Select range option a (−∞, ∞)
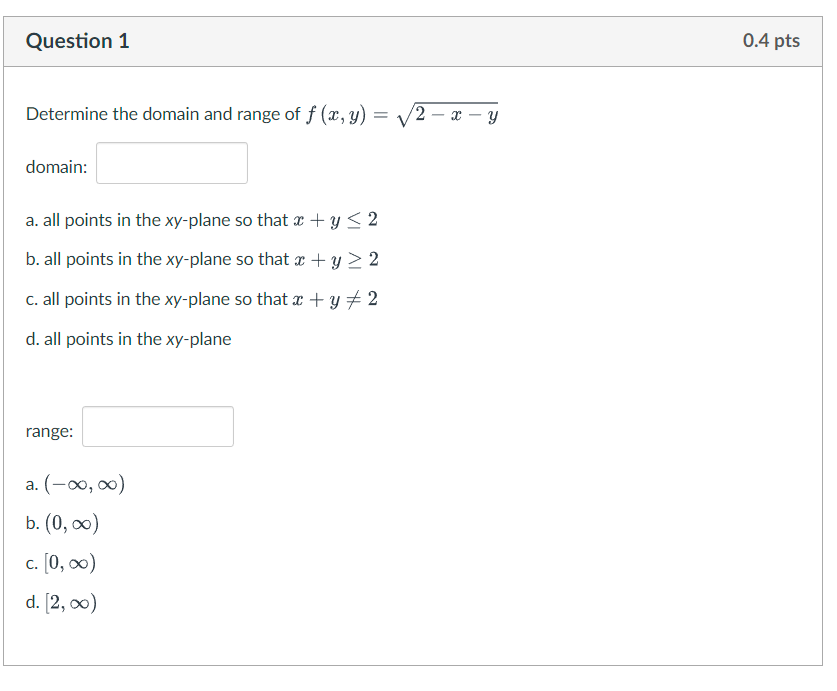837x691 pixels. click(x=75, y=484)
